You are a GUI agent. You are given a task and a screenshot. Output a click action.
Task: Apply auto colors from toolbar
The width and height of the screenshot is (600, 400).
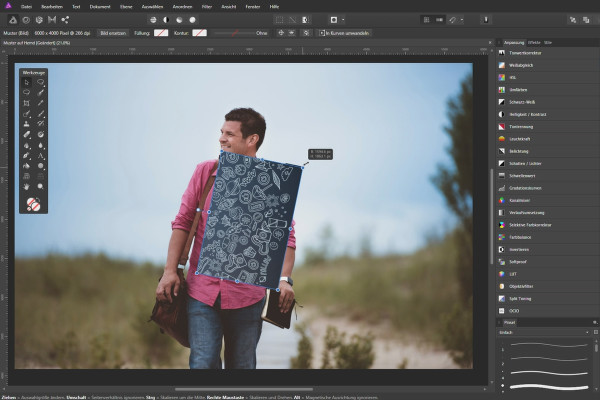coord(179,20)
